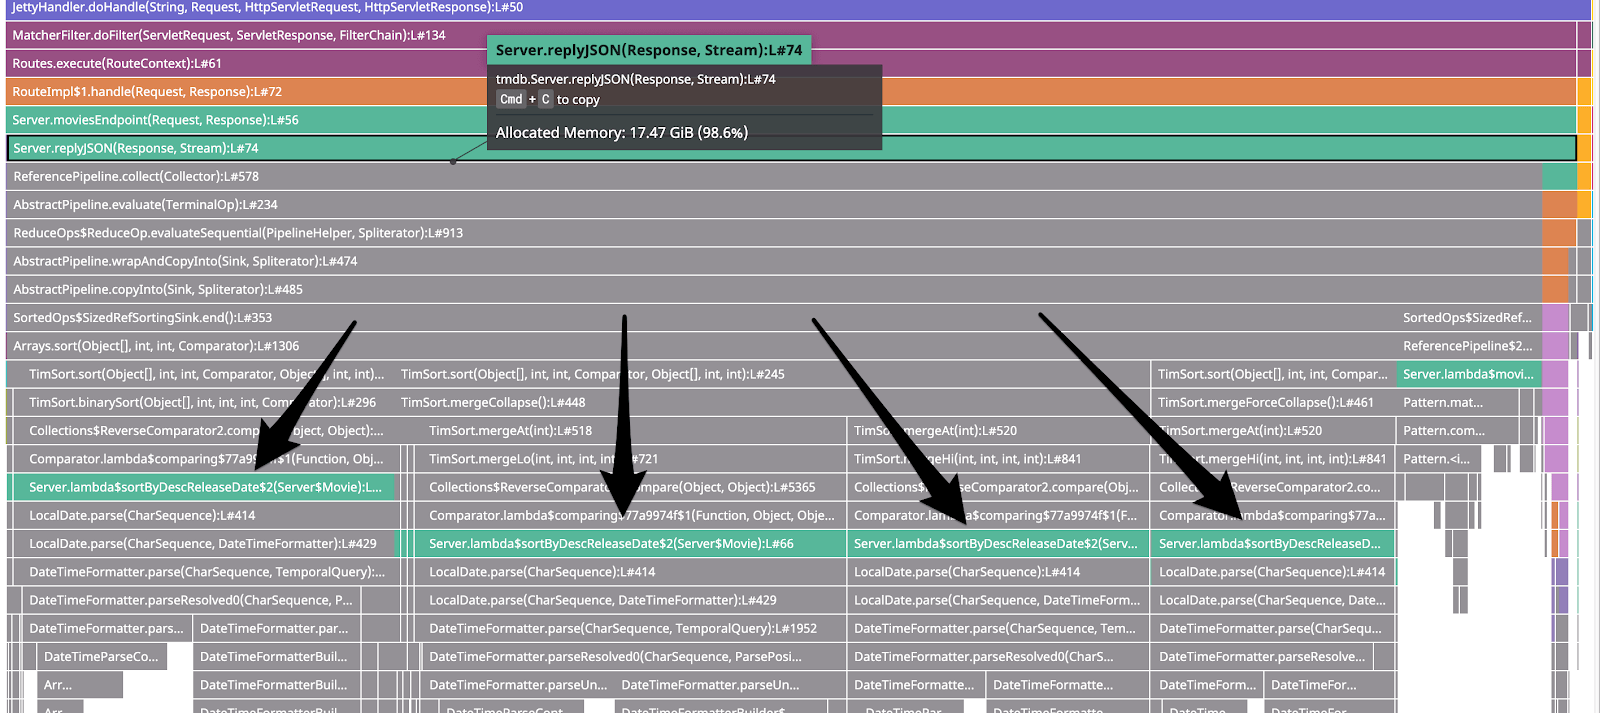Click SortedOps$SizedRefSortingSink.end():L#353 frame
The image size is (1600, 713).
701,317
